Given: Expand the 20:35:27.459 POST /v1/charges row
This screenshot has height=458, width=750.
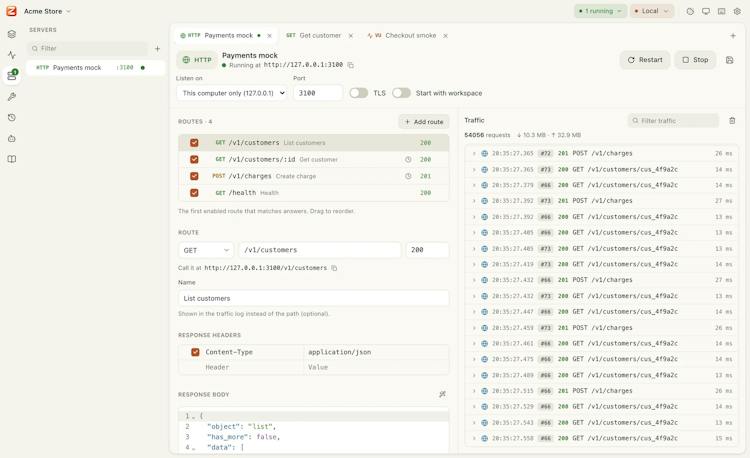Looking at the screenshot, I should pos(474,328).
